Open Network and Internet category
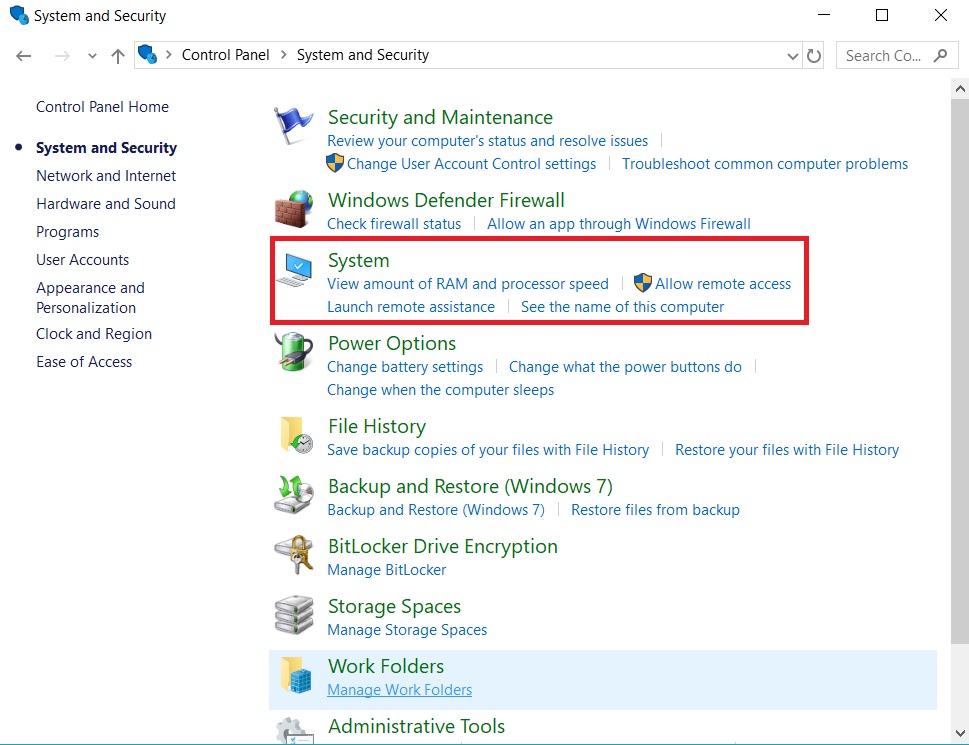The width and height of the screenshot is (969, 745). pyautogui.click(x=106, y=176)
